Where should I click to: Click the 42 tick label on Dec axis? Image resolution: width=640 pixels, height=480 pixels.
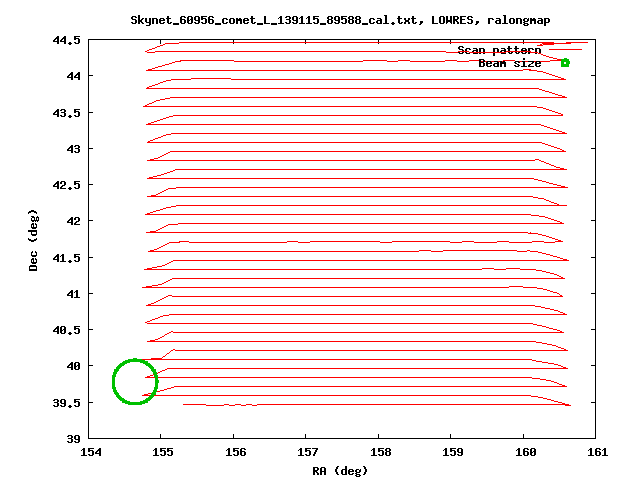(x=74, y=221)
